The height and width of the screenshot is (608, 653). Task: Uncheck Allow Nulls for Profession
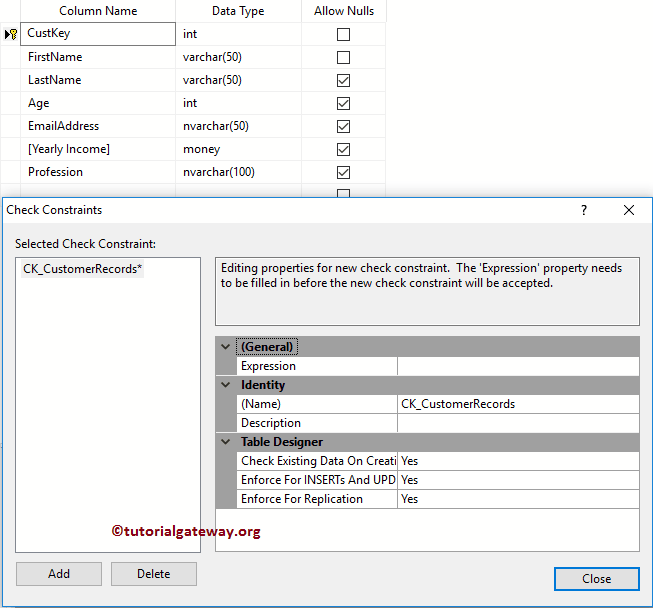[x=343, y=172]
